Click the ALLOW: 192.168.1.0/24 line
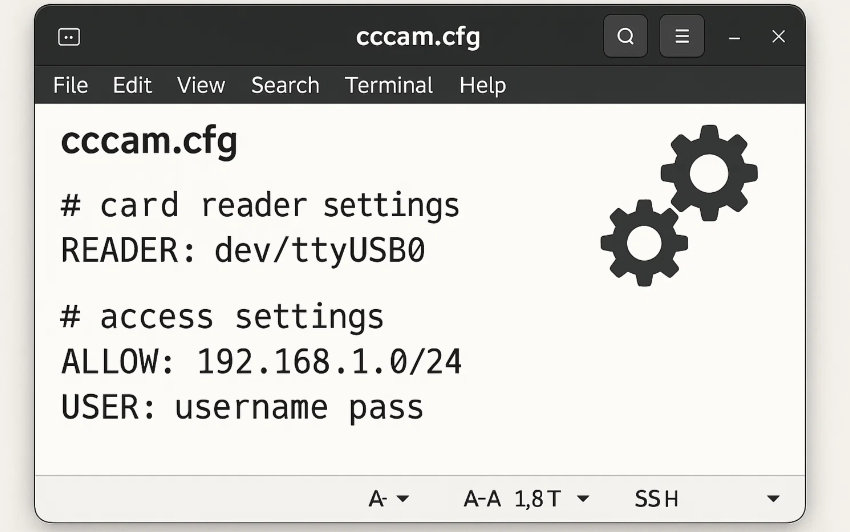 click(x=261, y=362)
